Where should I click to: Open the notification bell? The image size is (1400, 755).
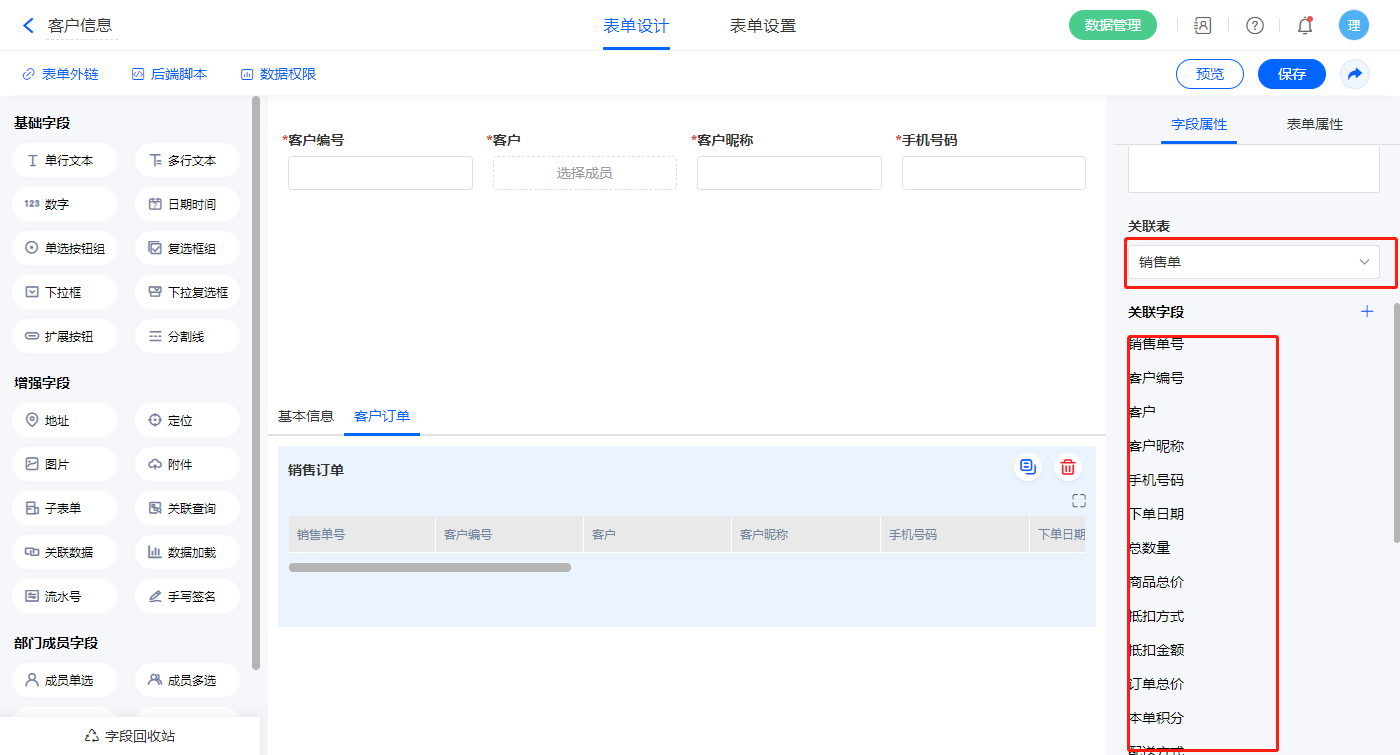click(x=1304, y=26)
